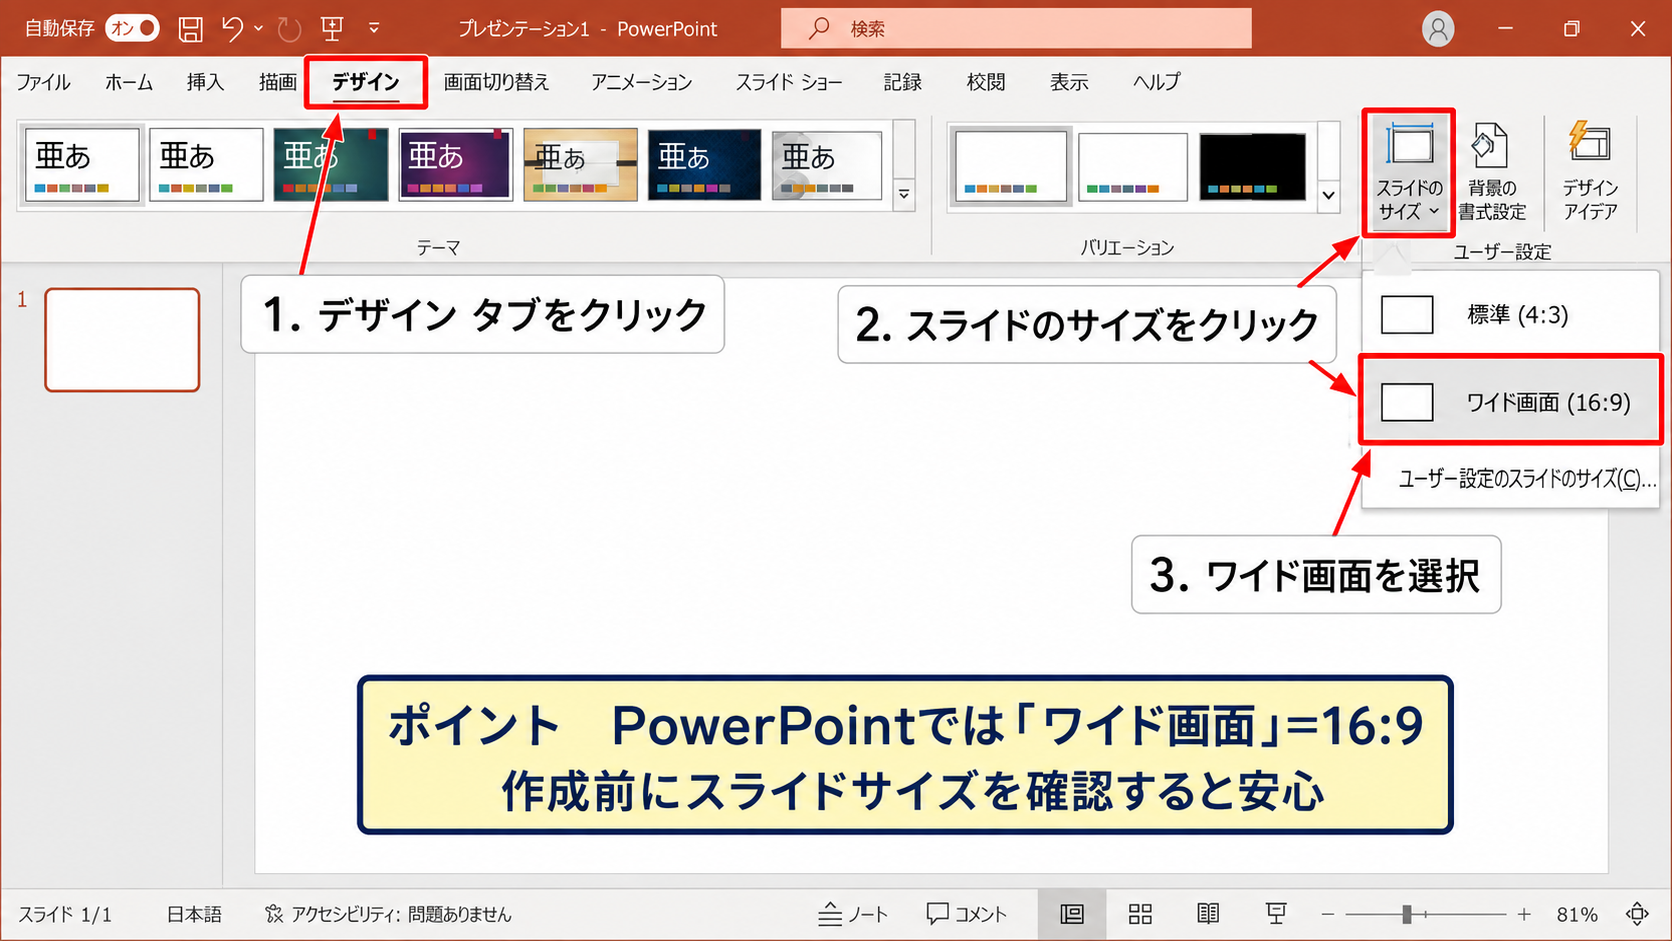Click 日本語 language in status bar
The image size is (1672, 941).
194,914
